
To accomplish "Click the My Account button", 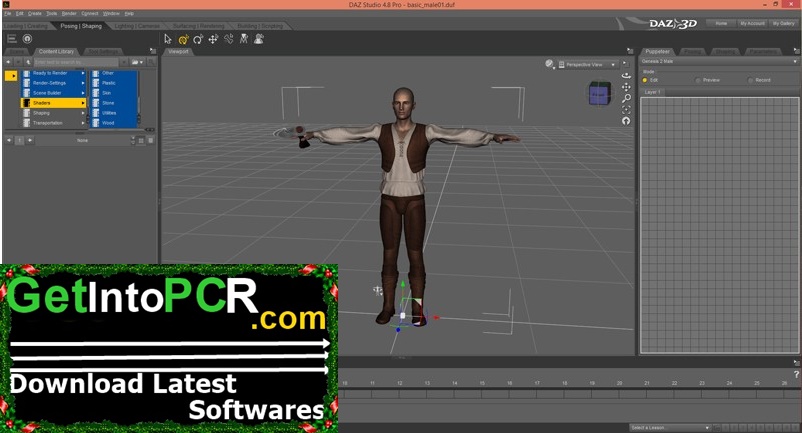I will pos(752,24).
